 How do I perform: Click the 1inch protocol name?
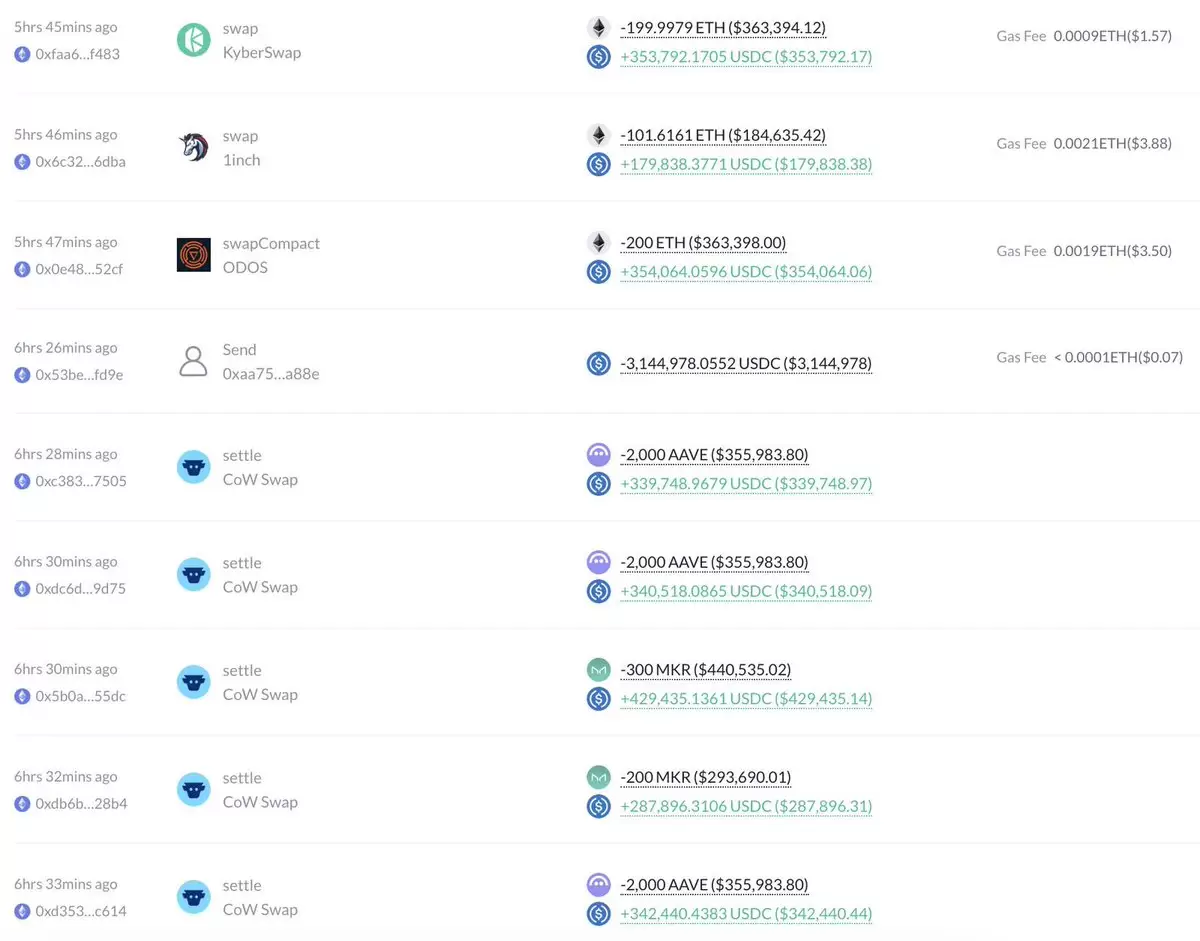pyautogui.click(x=242, y=160)
